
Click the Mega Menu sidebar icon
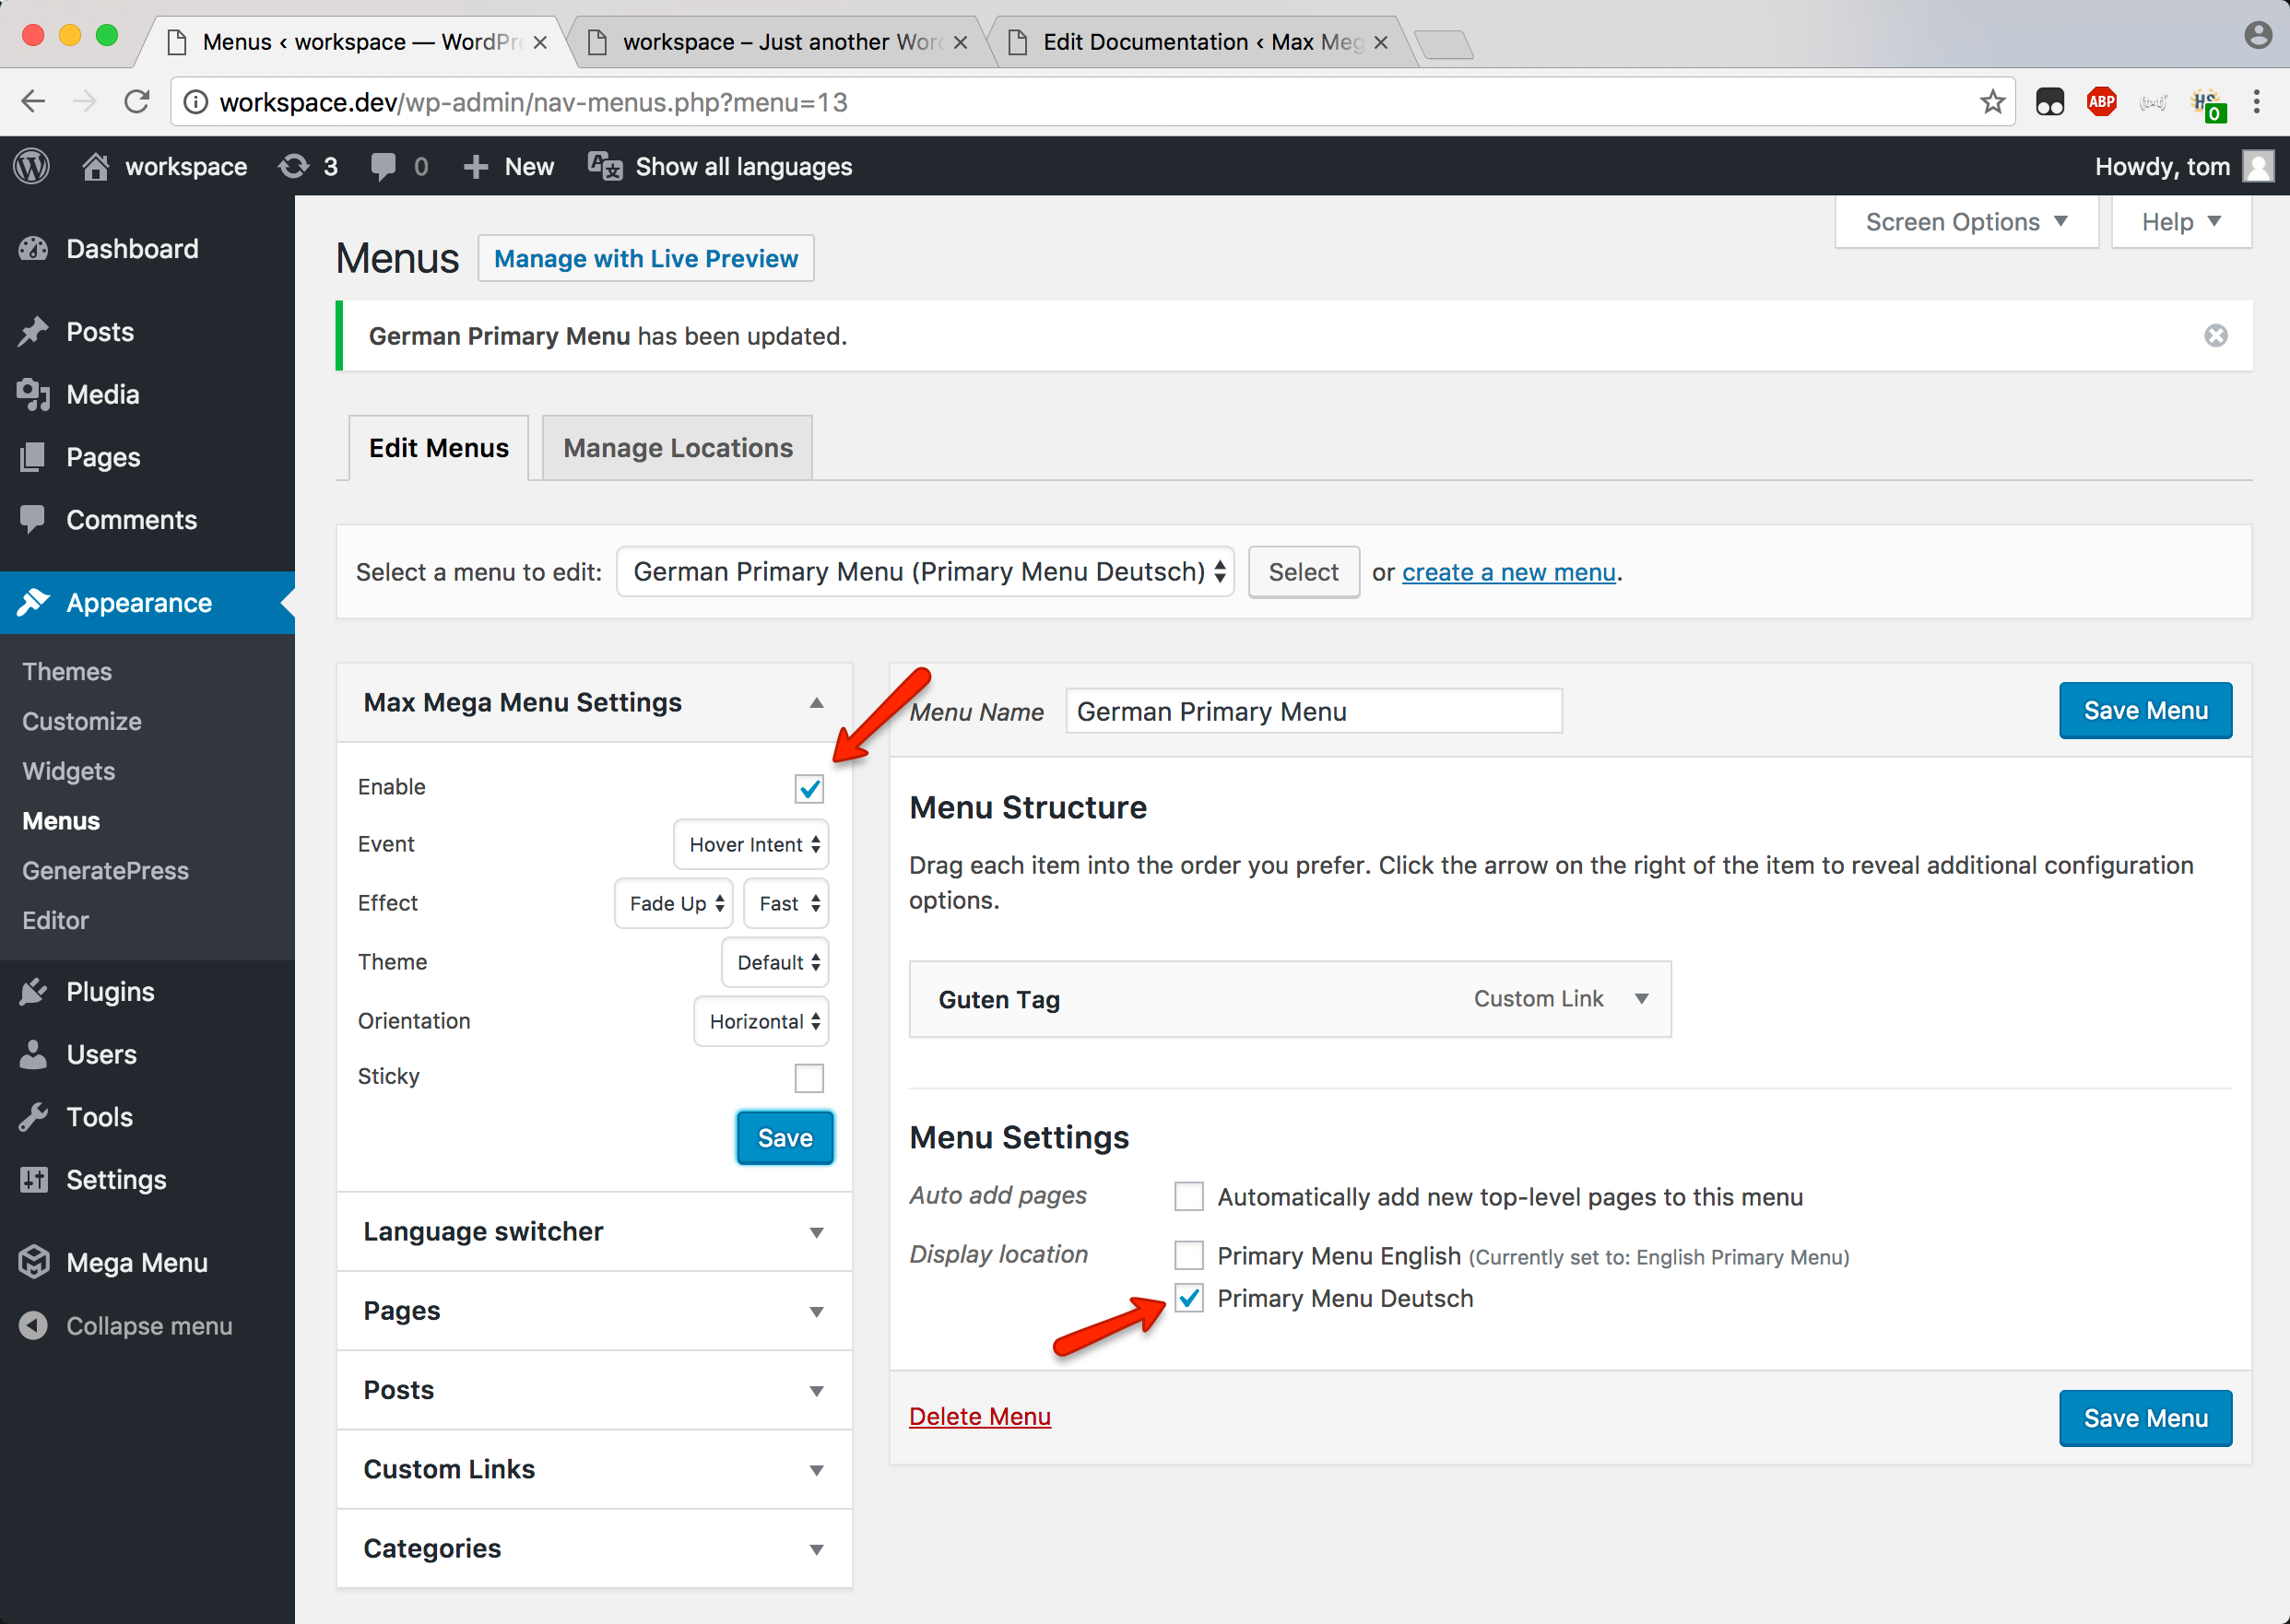34,1262
